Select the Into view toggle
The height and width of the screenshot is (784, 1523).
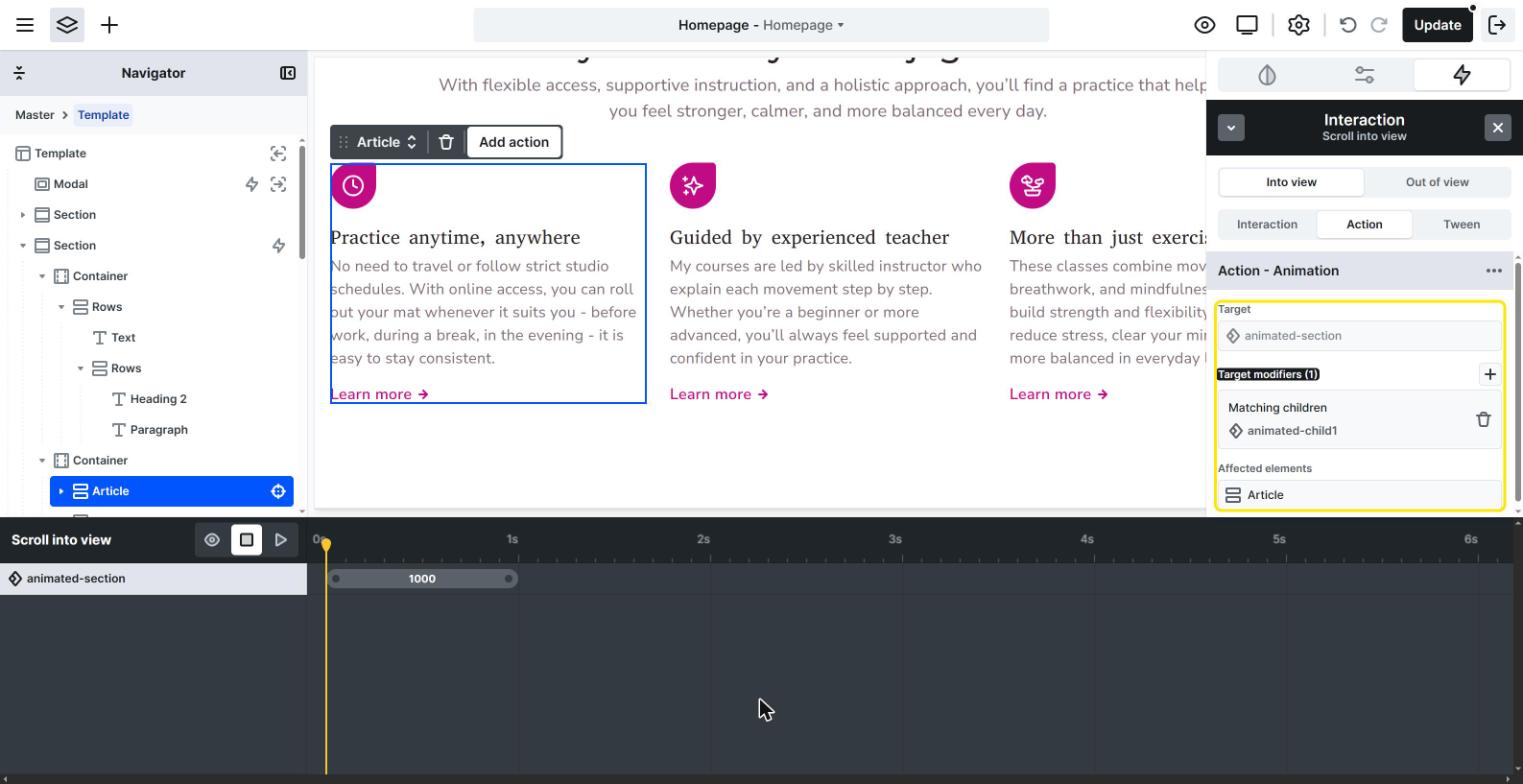tap(1291, 182)
